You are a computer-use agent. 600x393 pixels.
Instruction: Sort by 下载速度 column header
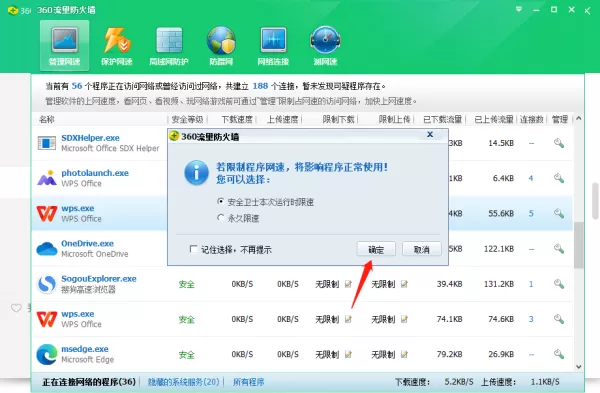[x=237, y=119]
